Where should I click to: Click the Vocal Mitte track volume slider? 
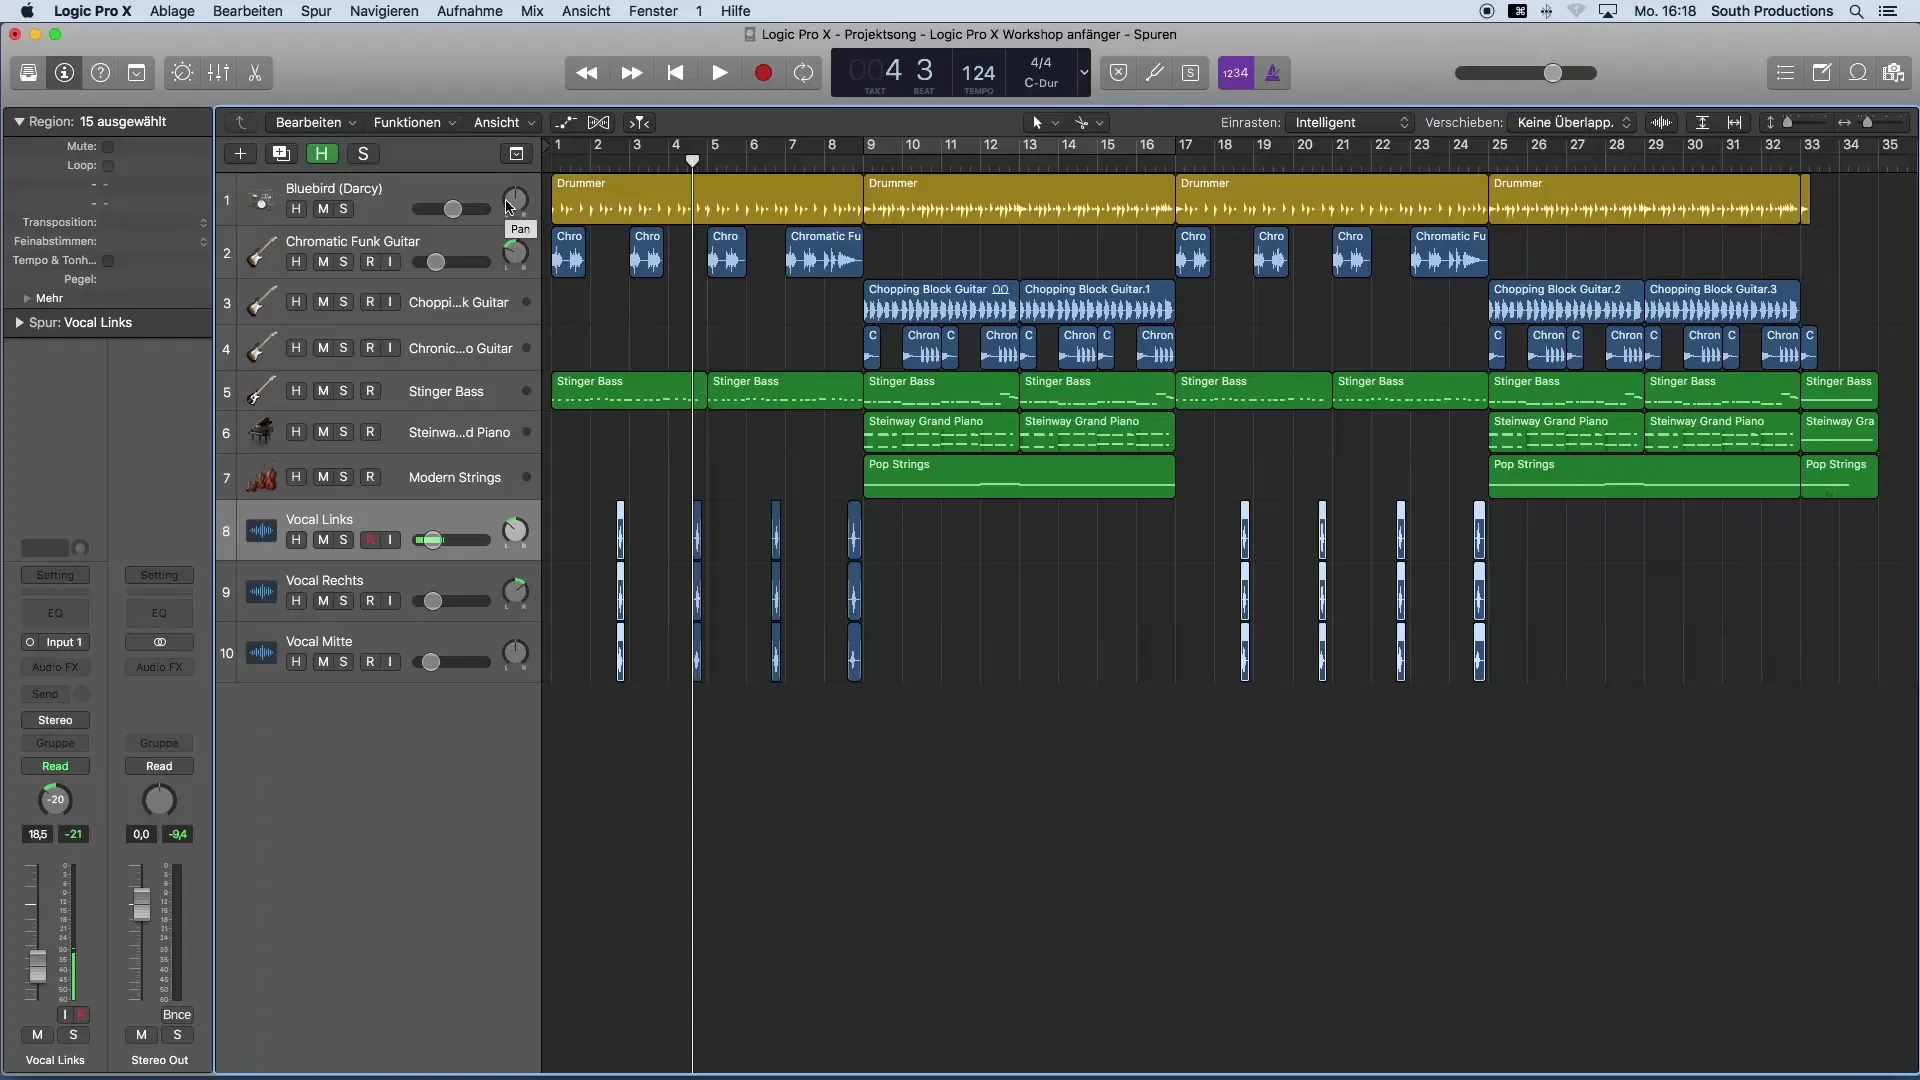tap(451, 662)
